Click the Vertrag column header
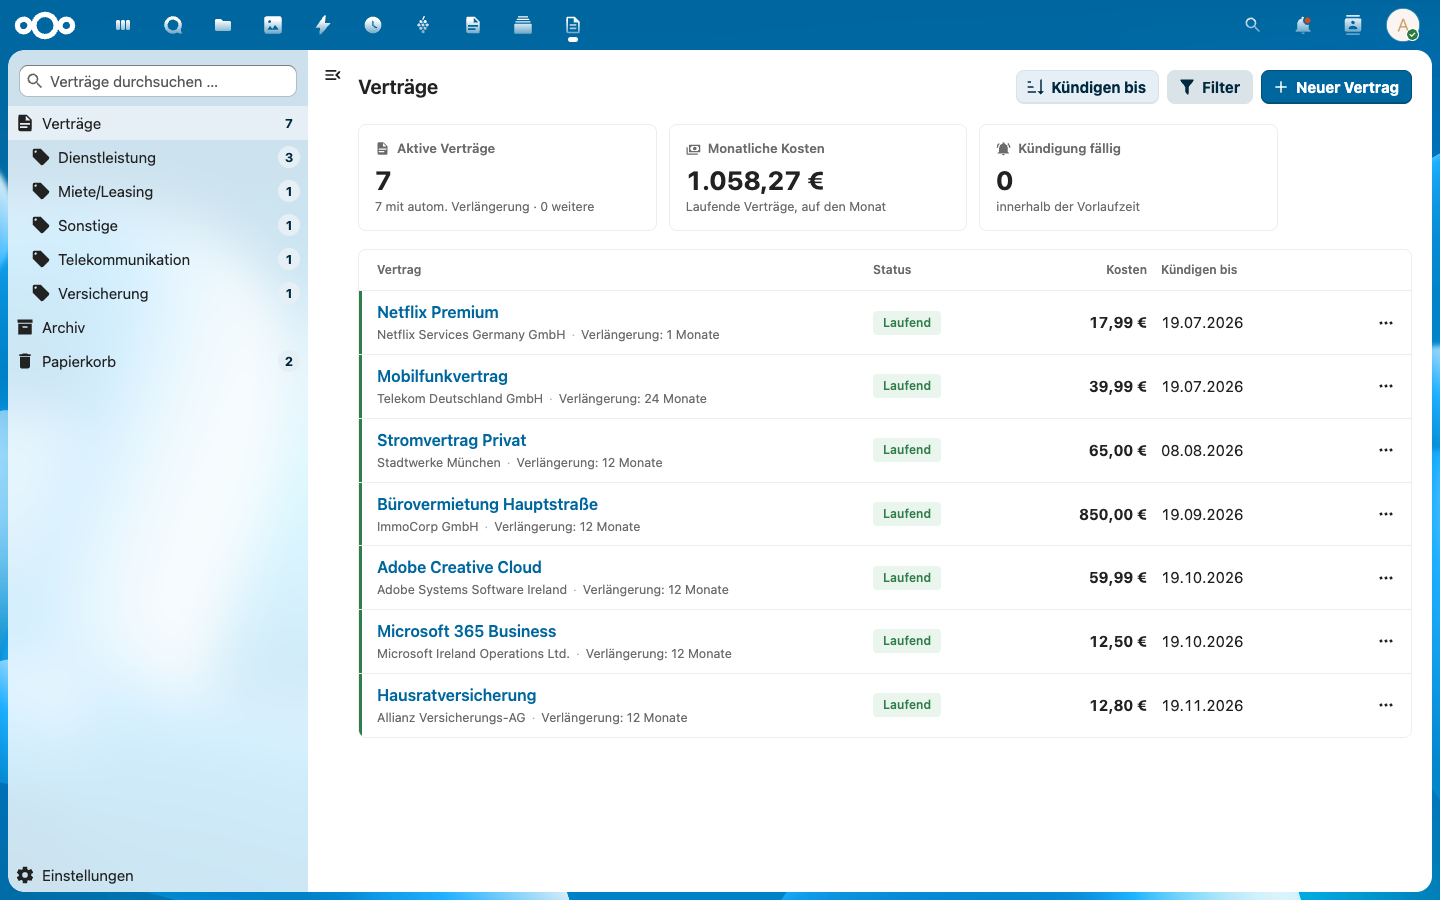 [399, 270]
